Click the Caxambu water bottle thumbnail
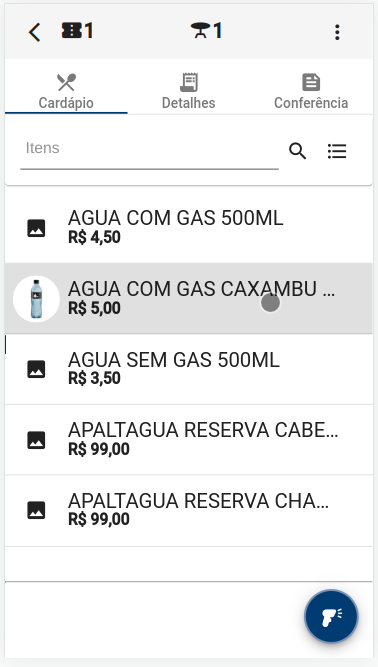The image size is (378, 667). point(36,299)
